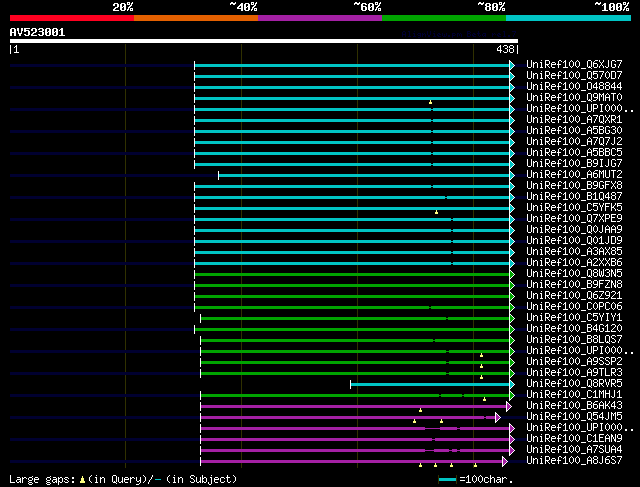Select the UniRef100_A8J6S7 label
The width and height of the screenshot is (640, 487).
point(574,461)
